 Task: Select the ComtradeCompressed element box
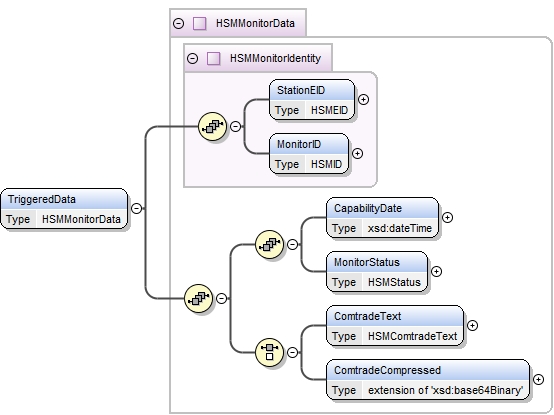[x=428, y=380]
